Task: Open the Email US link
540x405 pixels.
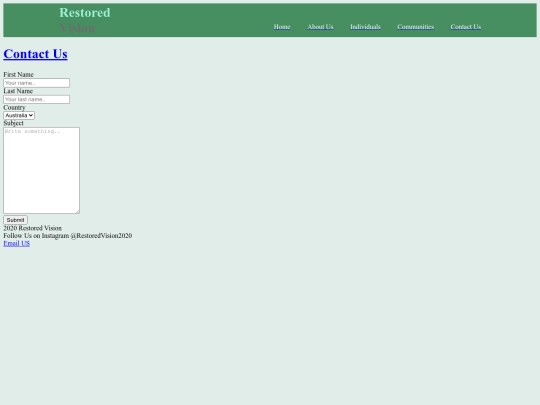Action: pos(17,243)
